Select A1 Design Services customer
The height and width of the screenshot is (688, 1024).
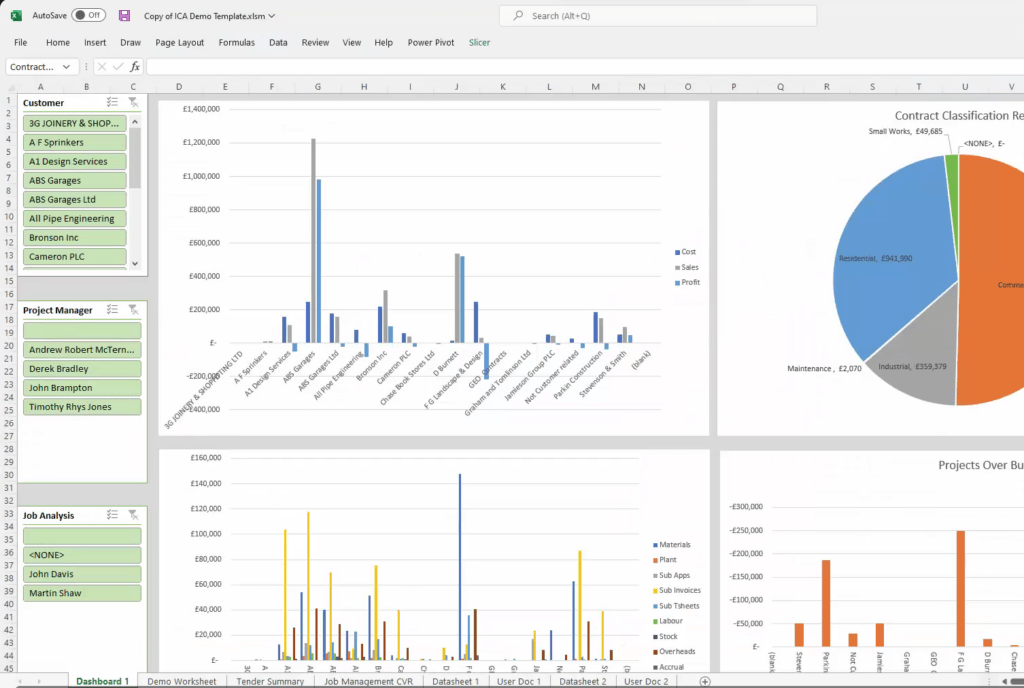(74, 161)
